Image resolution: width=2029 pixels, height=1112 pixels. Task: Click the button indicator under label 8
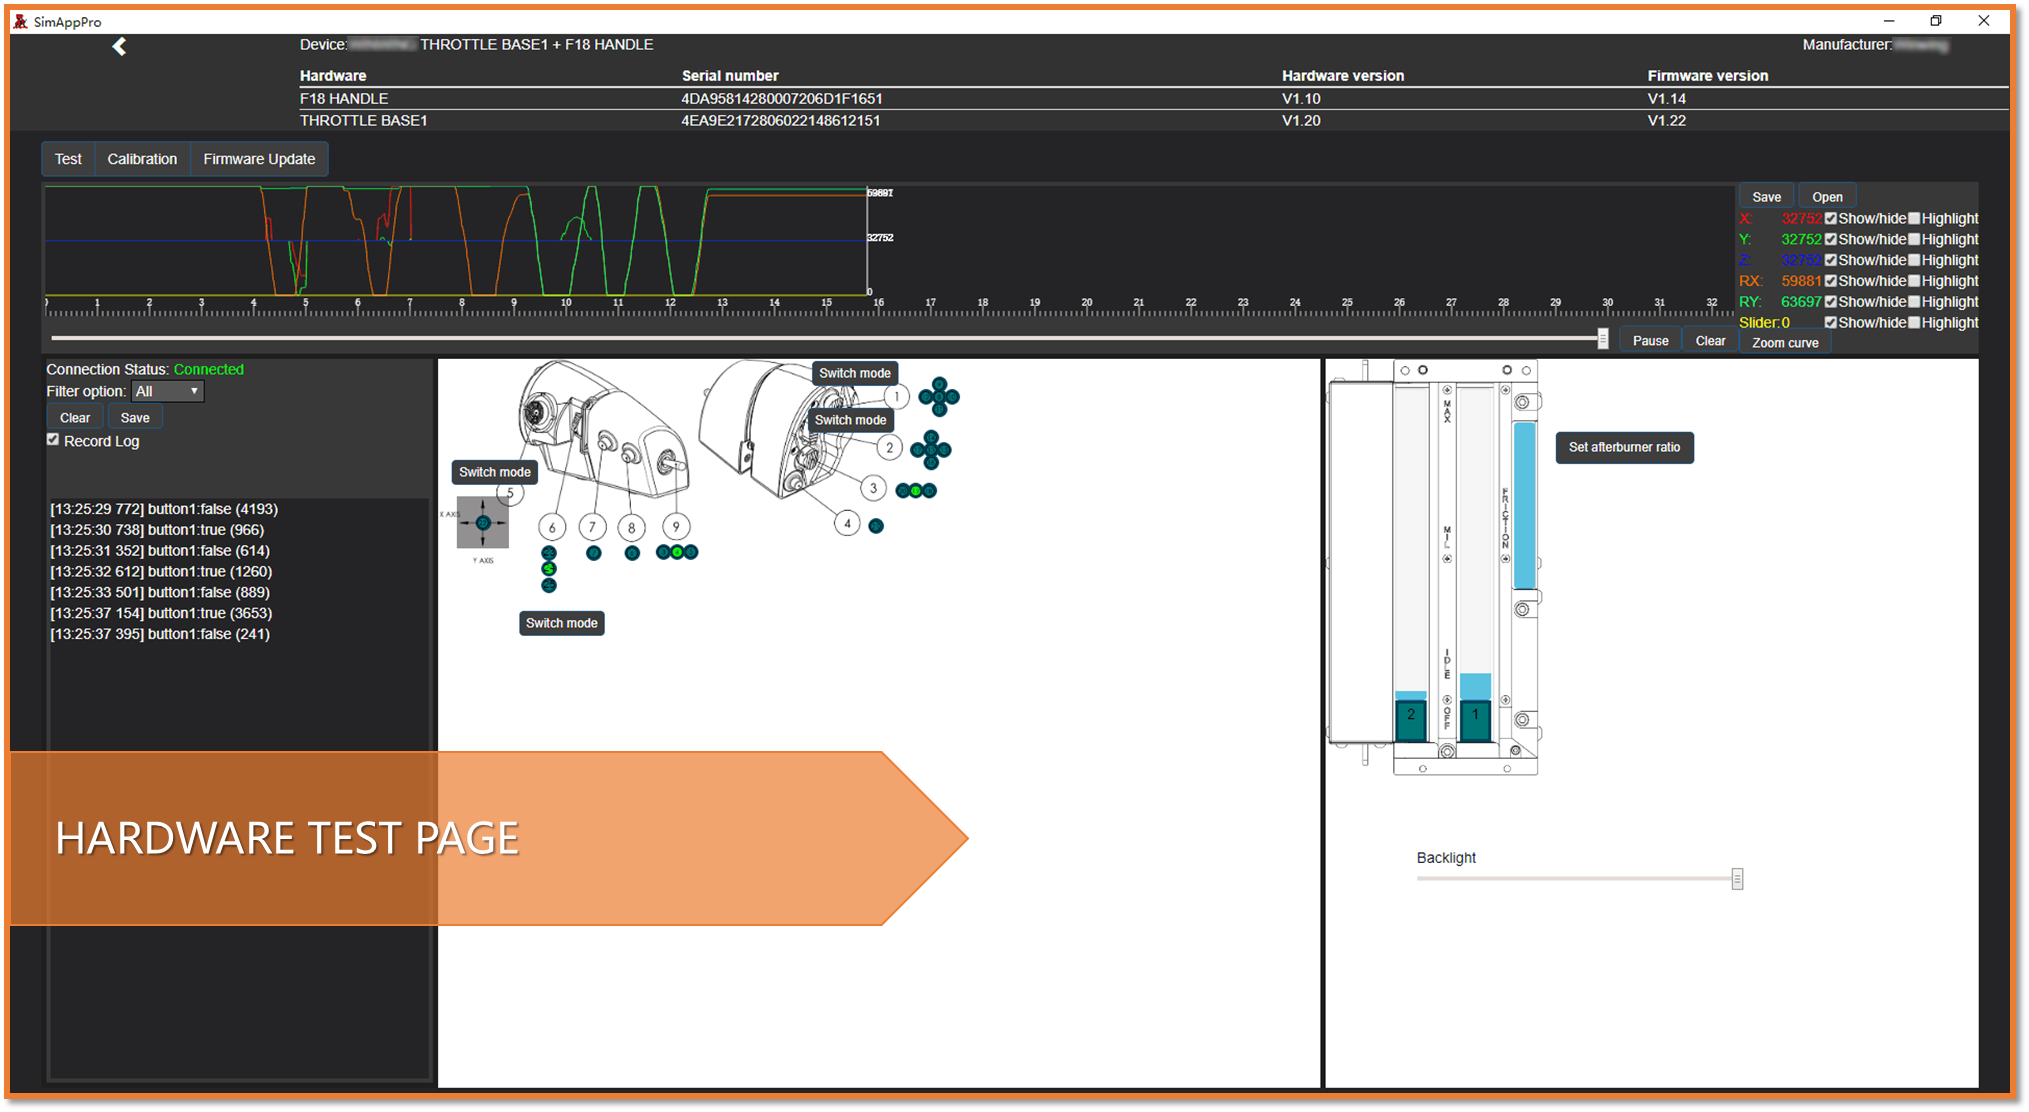click(x=632, y=553)
